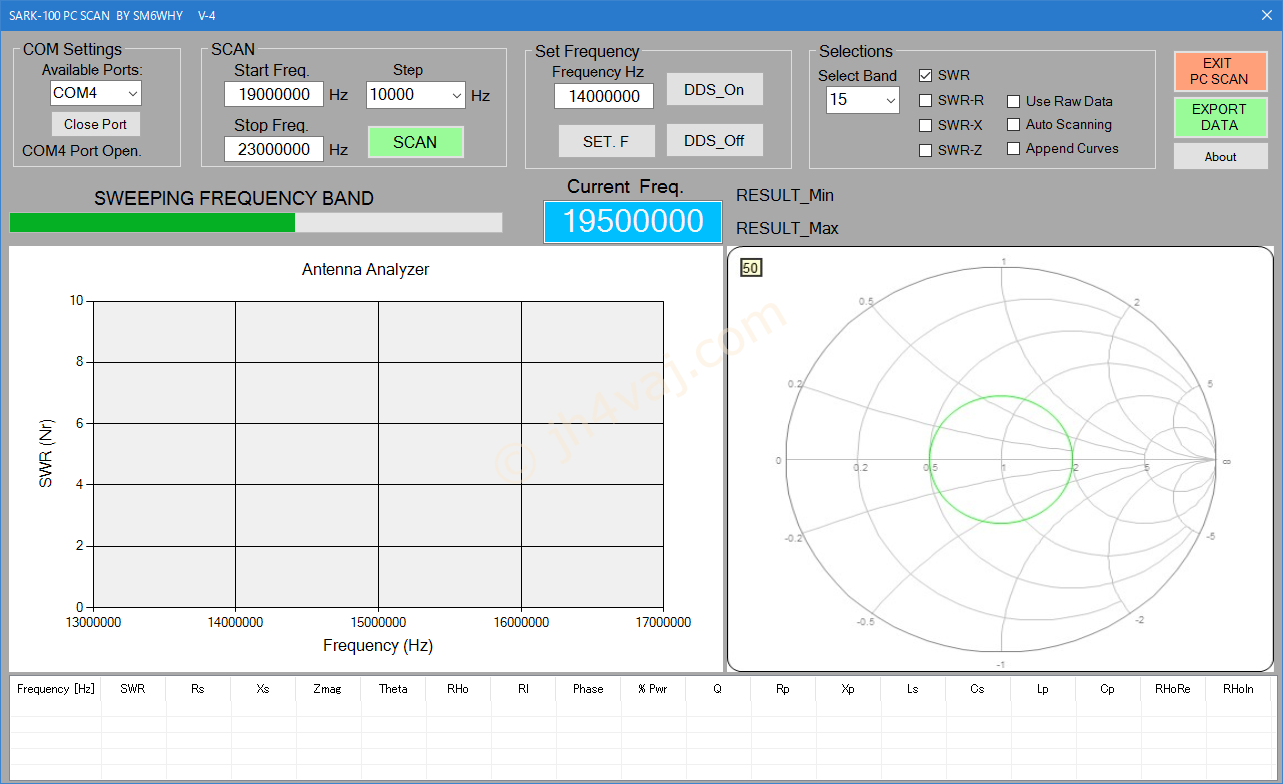Select the Xs column header
Screen dimensions: 1283x784
click(263, 688)
